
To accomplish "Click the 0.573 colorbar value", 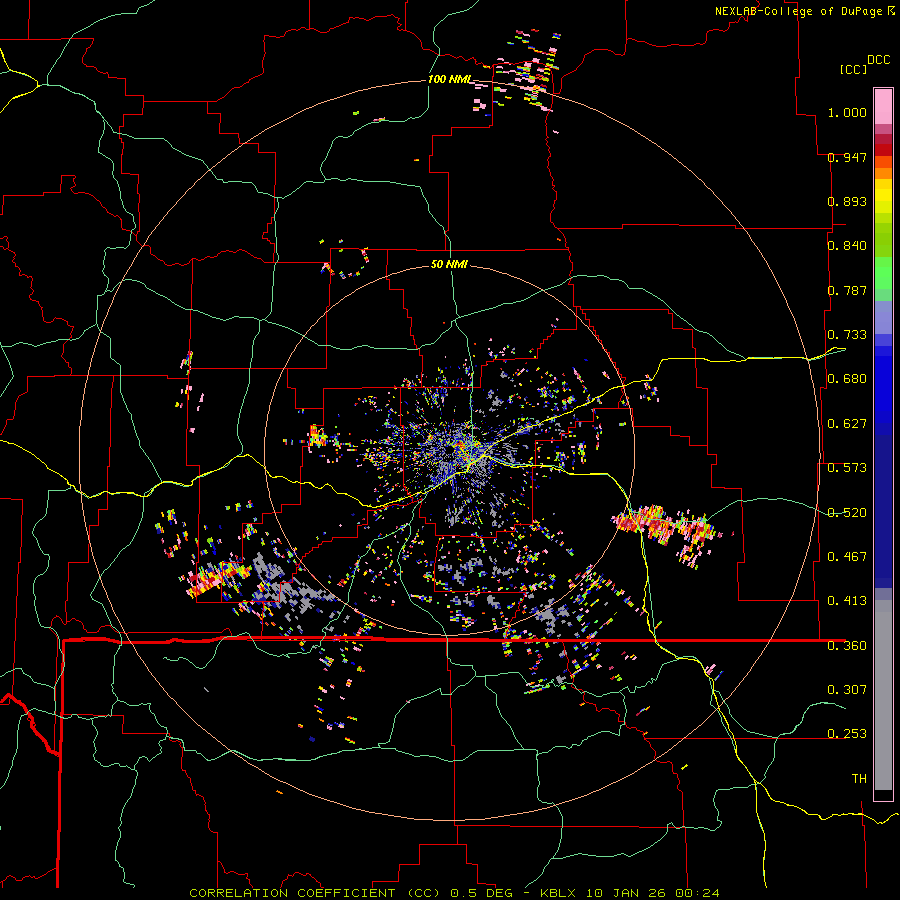I will coord(847,468).
